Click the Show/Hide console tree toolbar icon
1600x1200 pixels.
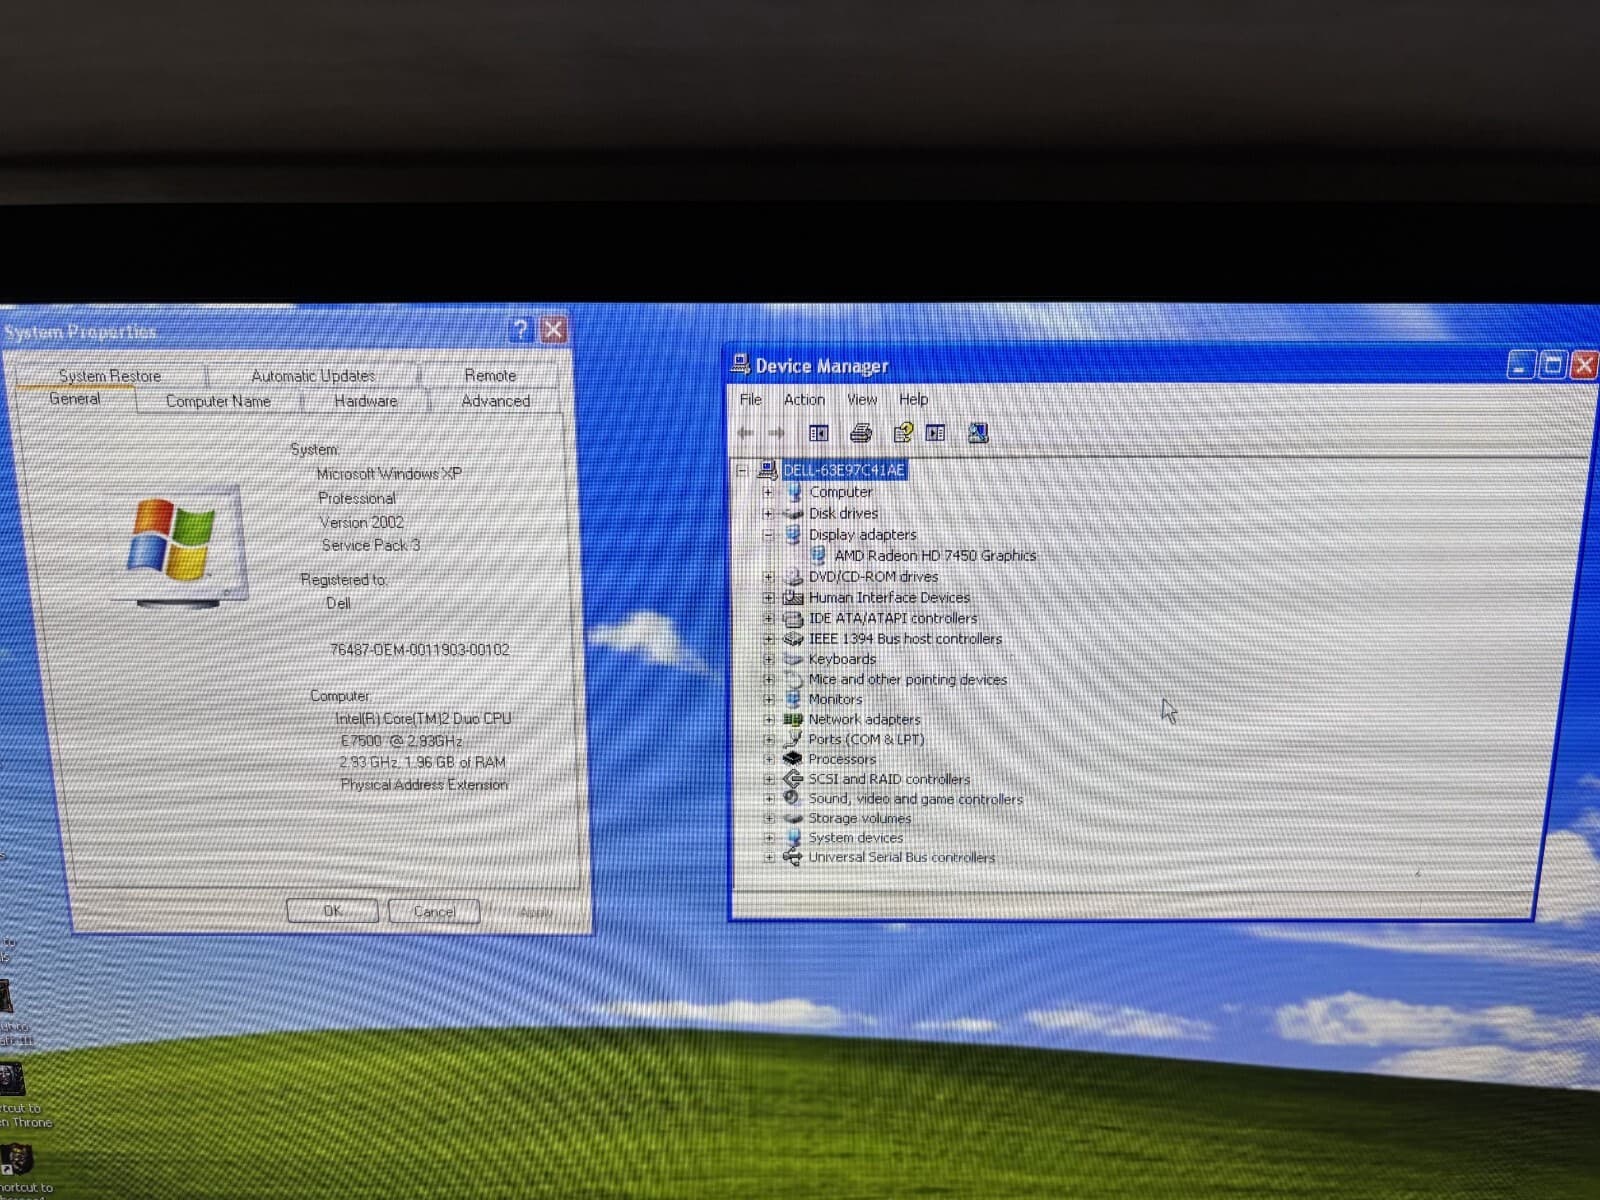(817, 432)
